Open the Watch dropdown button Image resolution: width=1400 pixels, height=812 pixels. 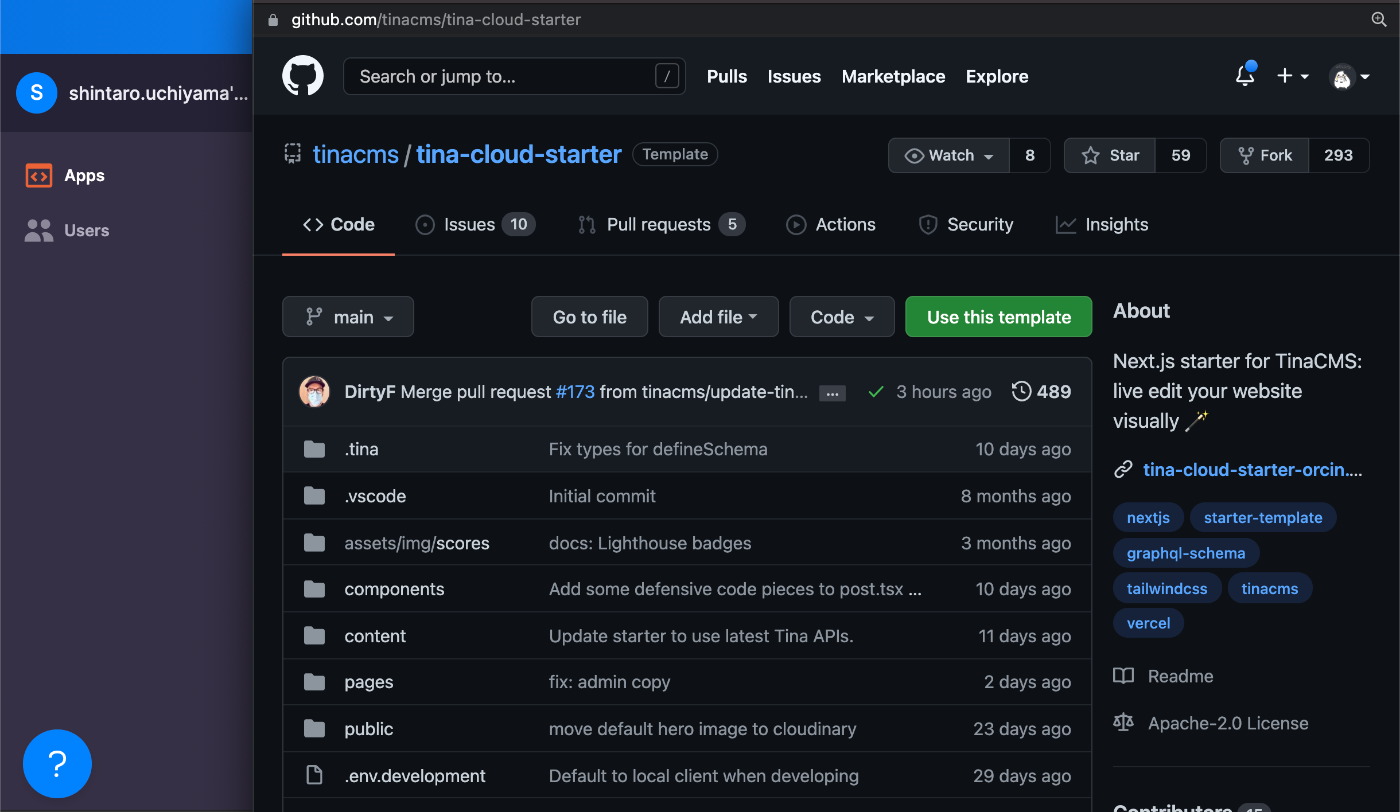(x=949, y=155)
